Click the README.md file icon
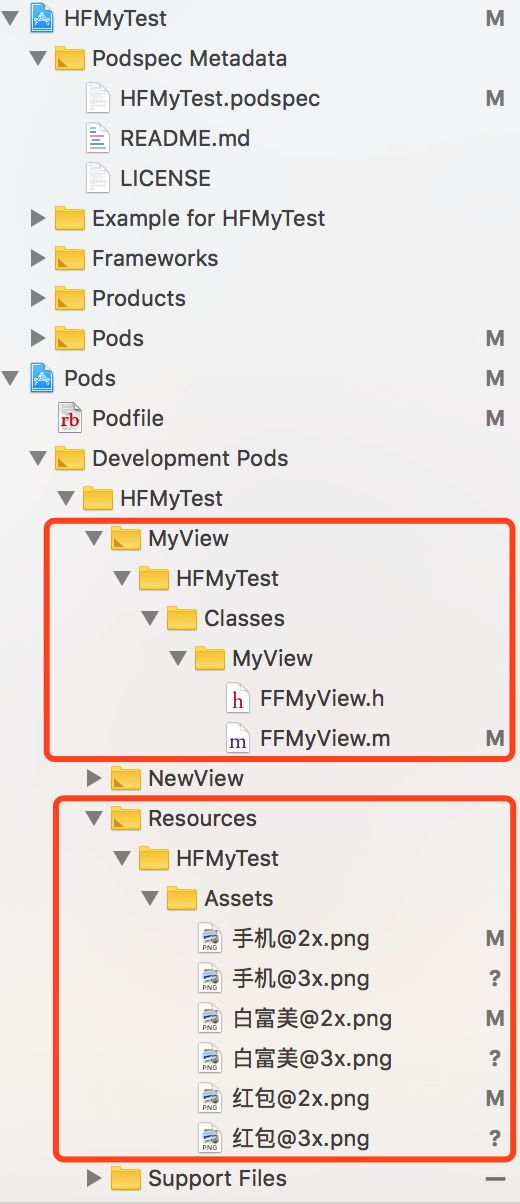 tap(98, 138)
